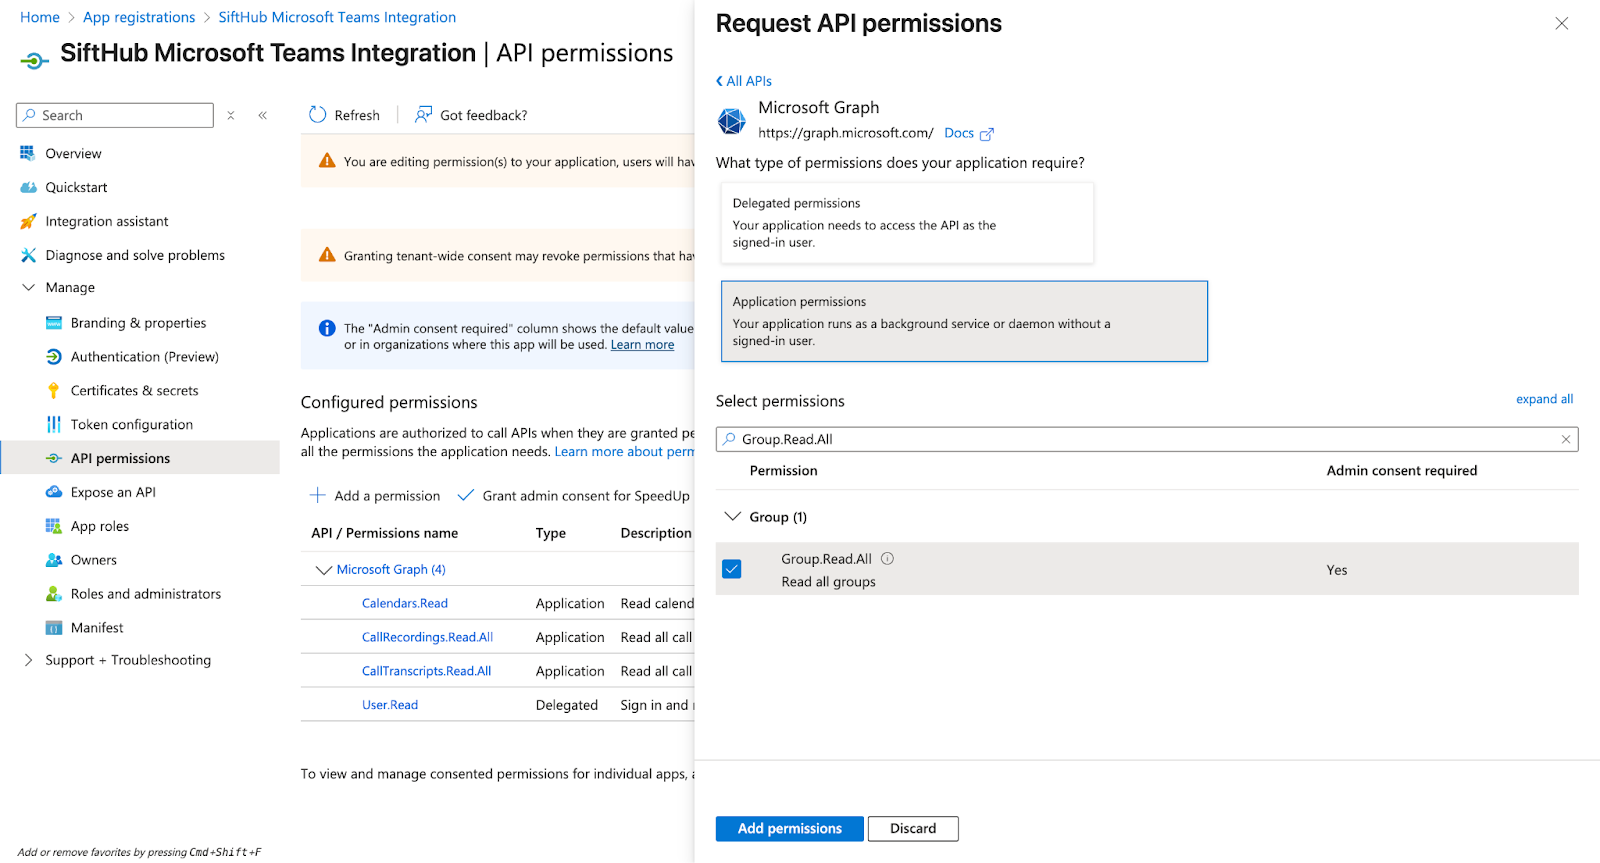Click the Refresh icon in toolbar
This screenshot has width=1600, height=863.
(318, 115)
